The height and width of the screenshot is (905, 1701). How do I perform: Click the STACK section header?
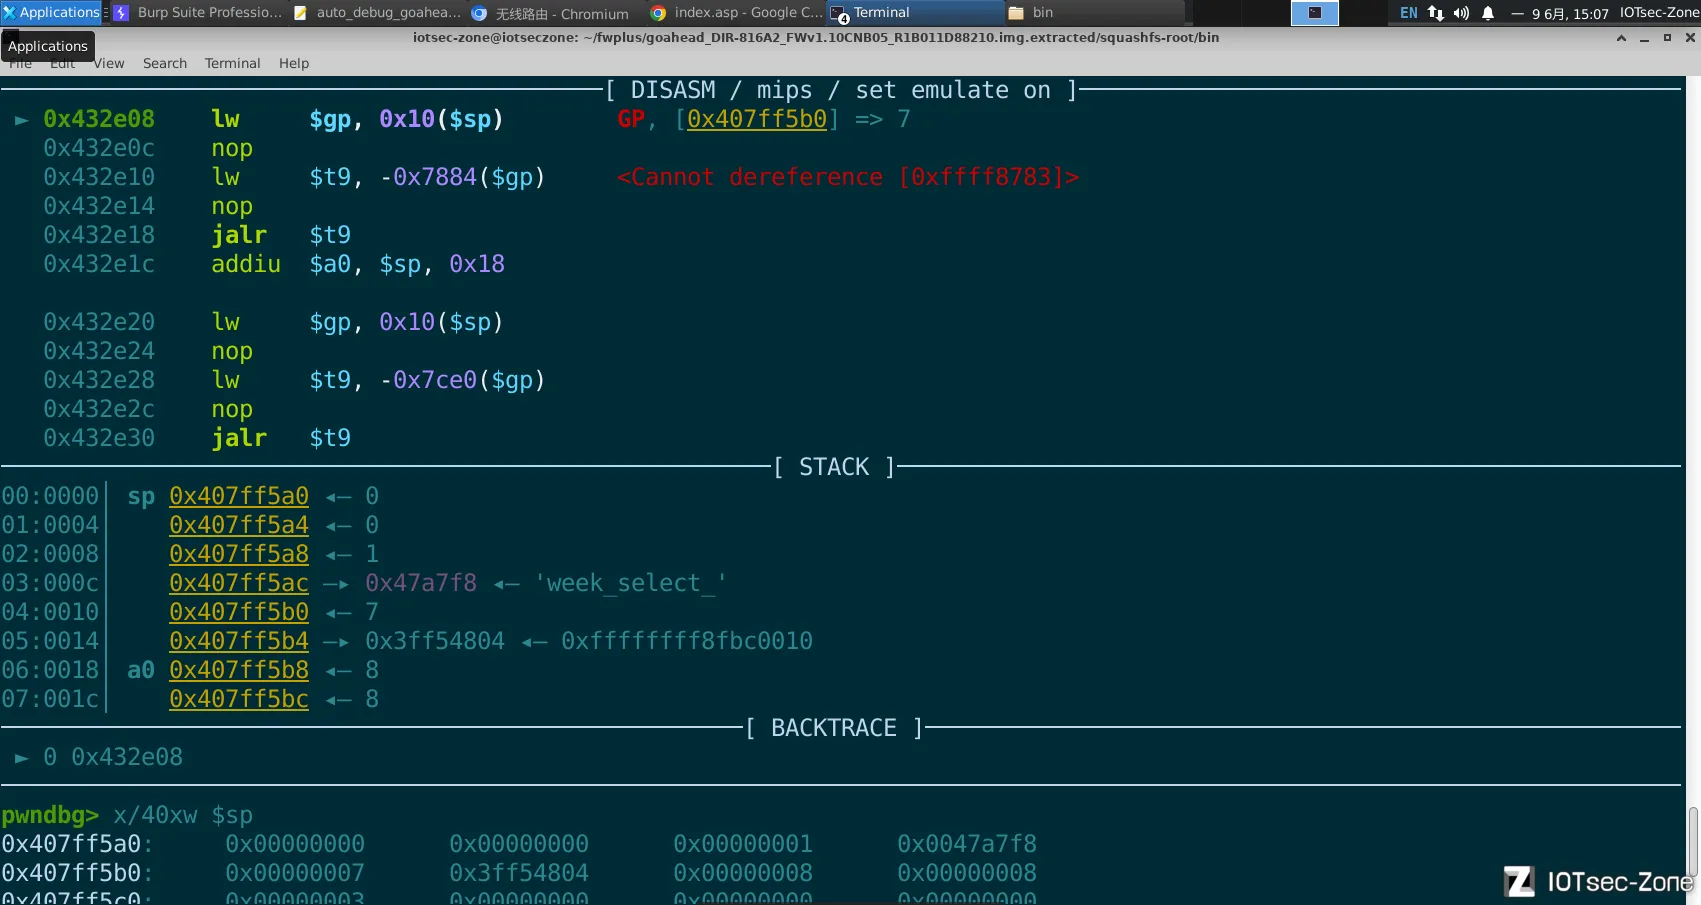click(x=834, y=467)
